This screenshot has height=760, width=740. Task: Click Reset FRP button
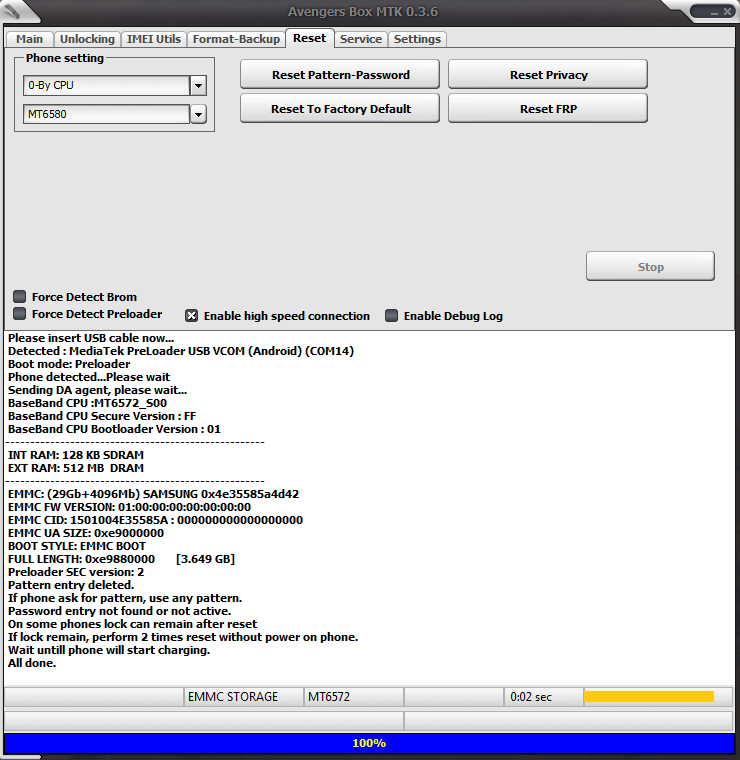pyautogui.click(x=548, y=109)
